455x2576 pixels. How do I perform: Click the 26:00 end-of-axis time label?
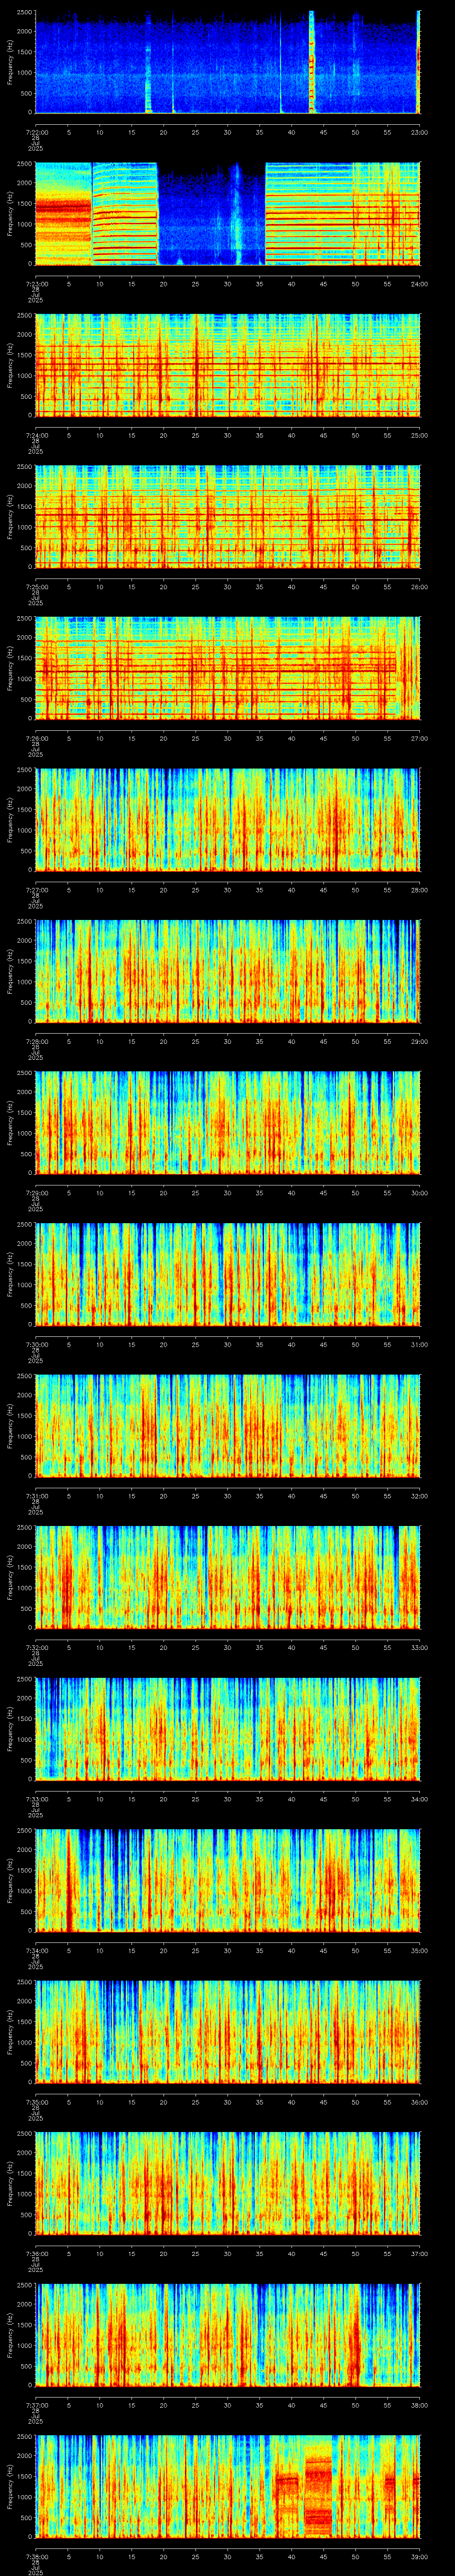419,587
